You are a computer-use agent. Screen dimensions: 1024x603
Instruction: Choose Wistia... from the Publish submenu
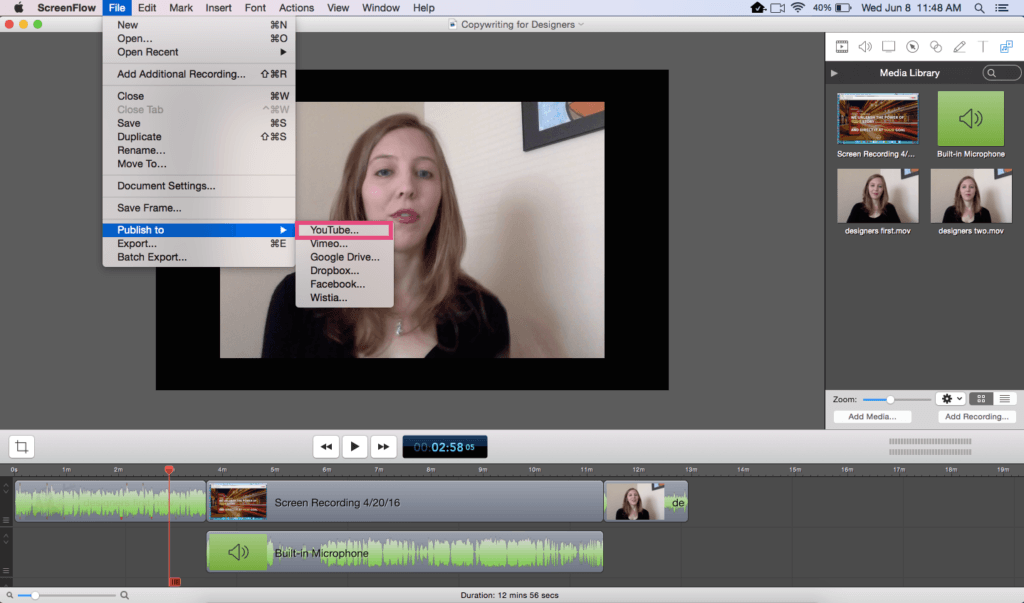point(344,298)
